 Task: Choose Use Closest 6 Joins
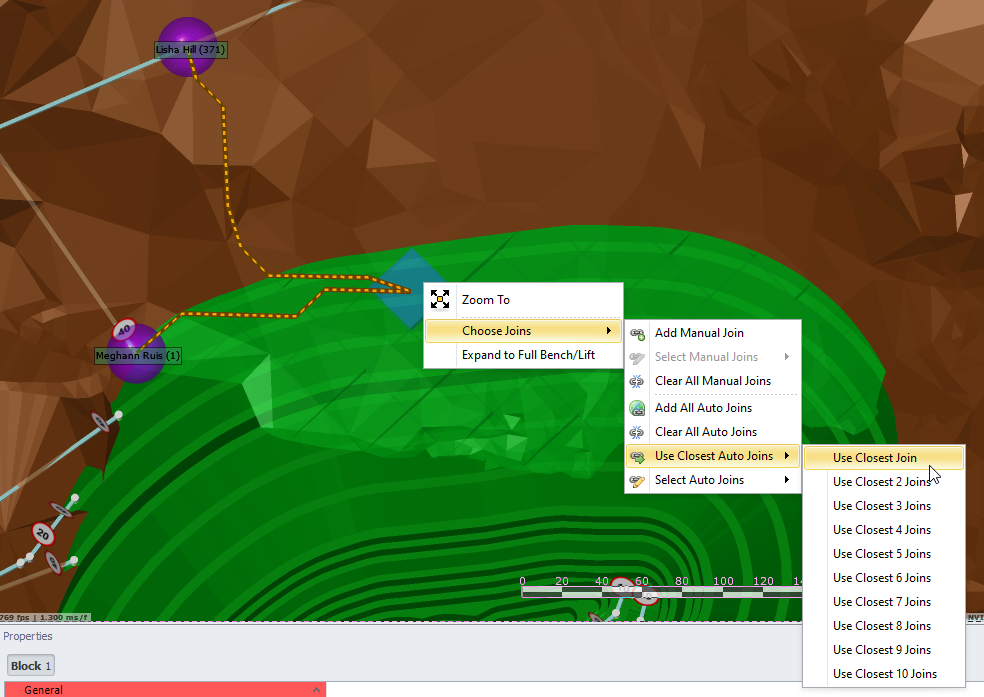[x=884, y=578]
